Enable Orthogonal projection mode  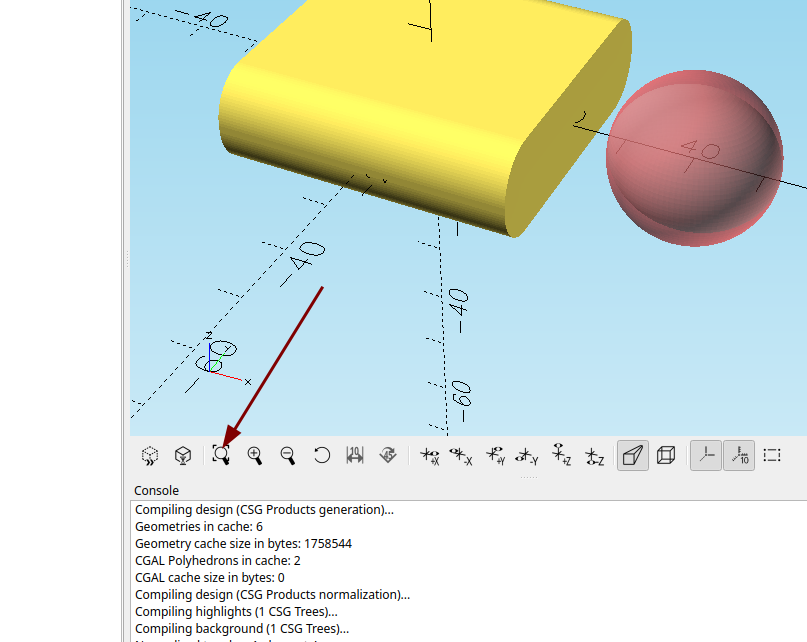coord(666,456)
